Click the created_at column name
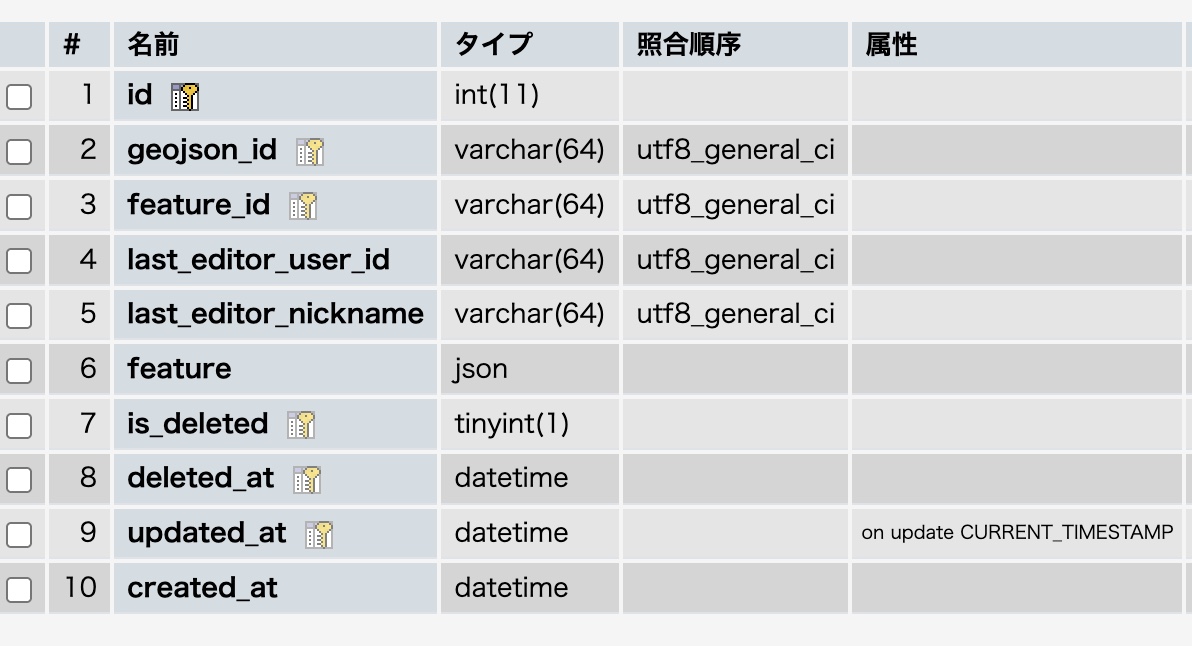The image size is (1192, 646). tap(202, 588)
